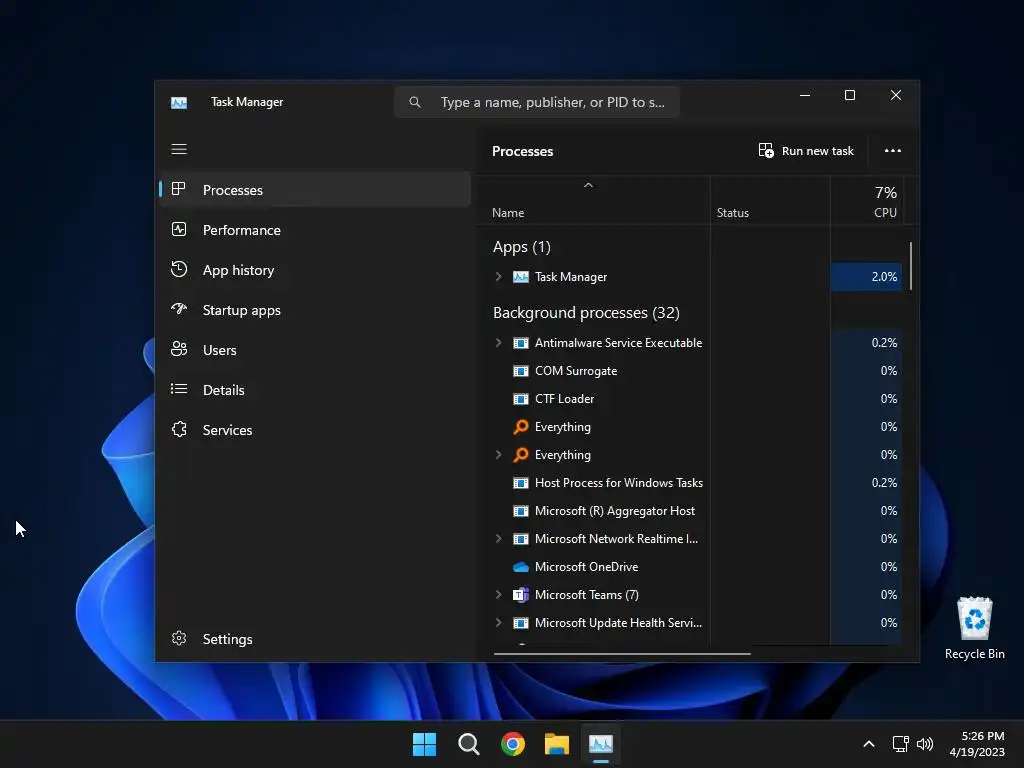Viewport: 1024px width, 768px height.
Task: Open the Windows Start button
Action: pyautogui.click(x=424, y=744)
